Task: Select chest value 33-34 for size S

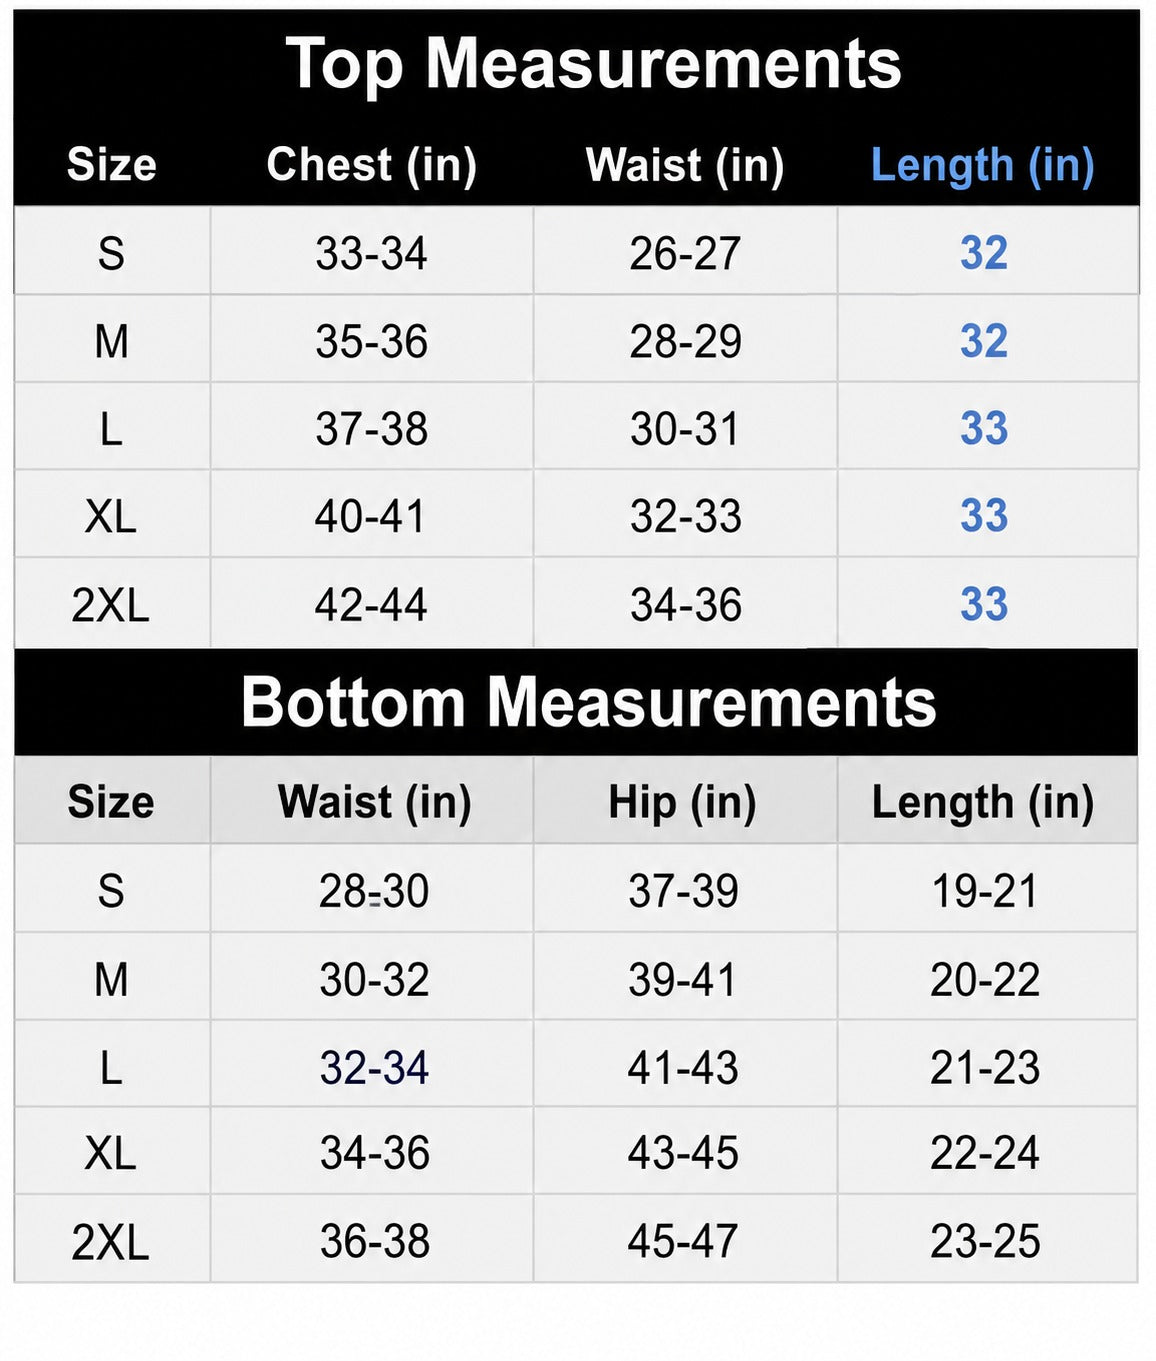Action: 371,254
